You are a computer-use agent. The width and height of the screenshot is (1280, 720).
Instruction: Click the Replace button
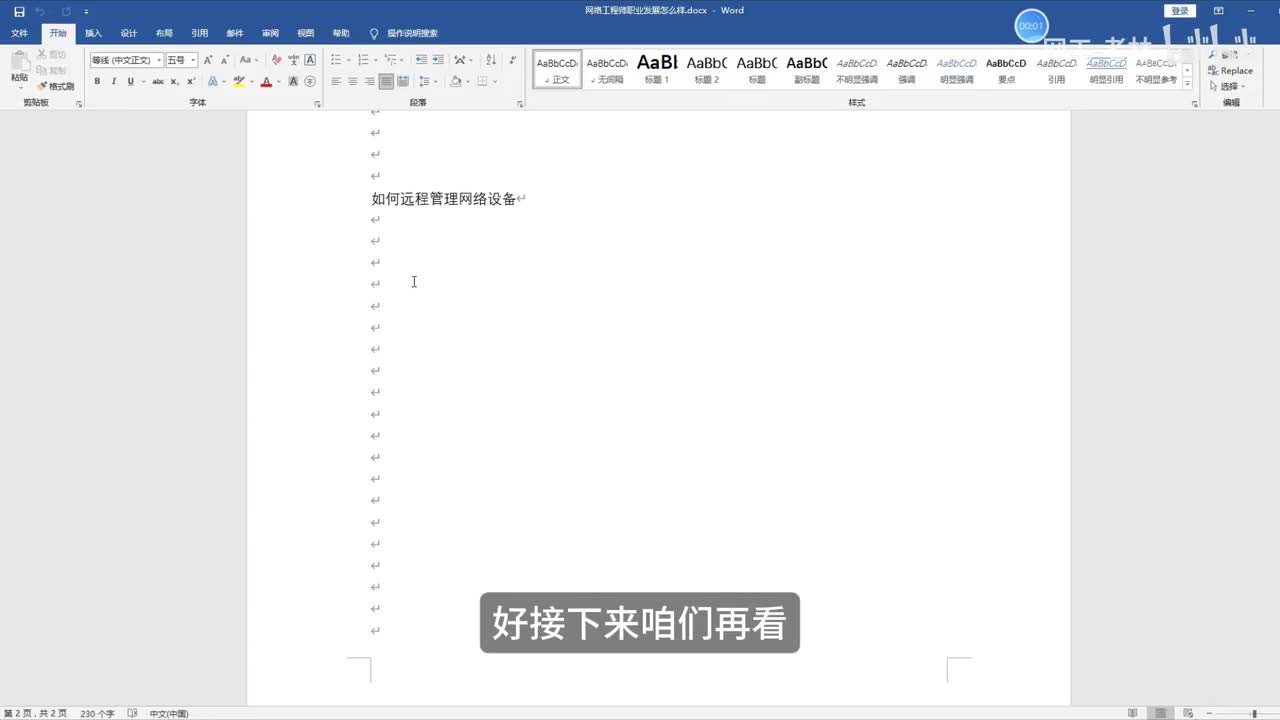click(1229, 71)
